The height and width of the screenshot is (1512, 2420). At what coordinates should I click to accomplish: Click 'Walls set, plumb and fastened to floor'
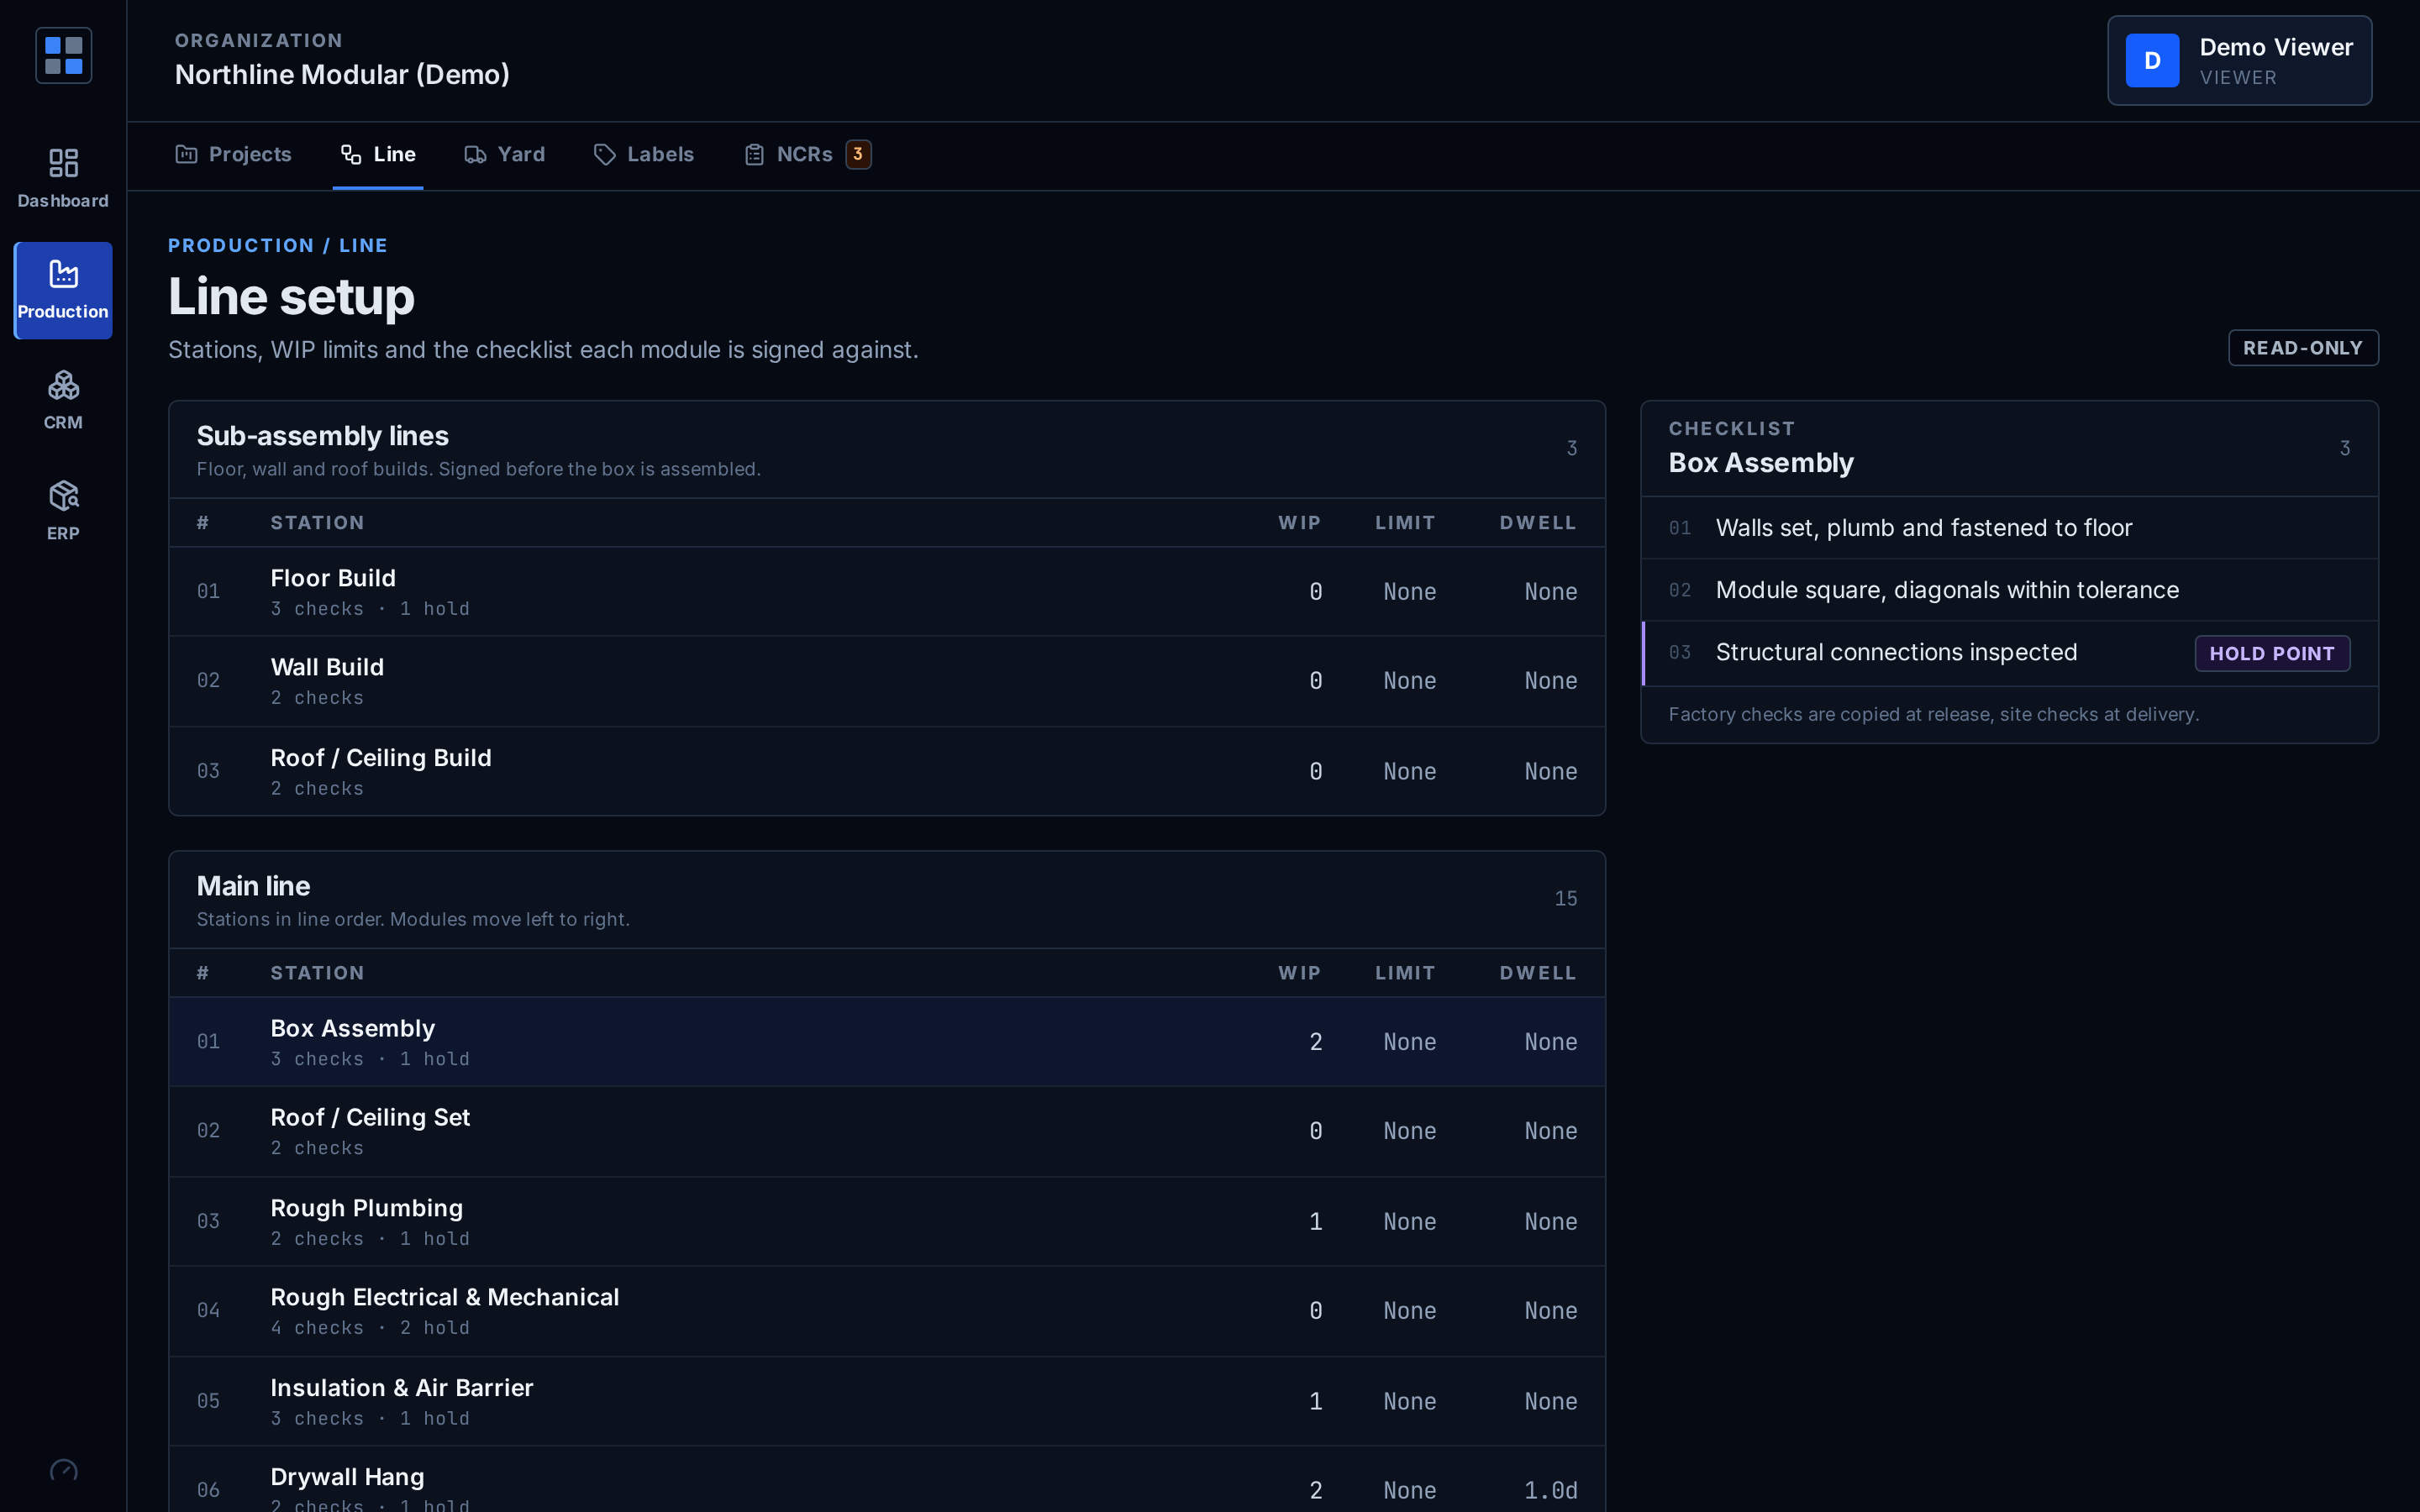click(x=1923, y=528)
